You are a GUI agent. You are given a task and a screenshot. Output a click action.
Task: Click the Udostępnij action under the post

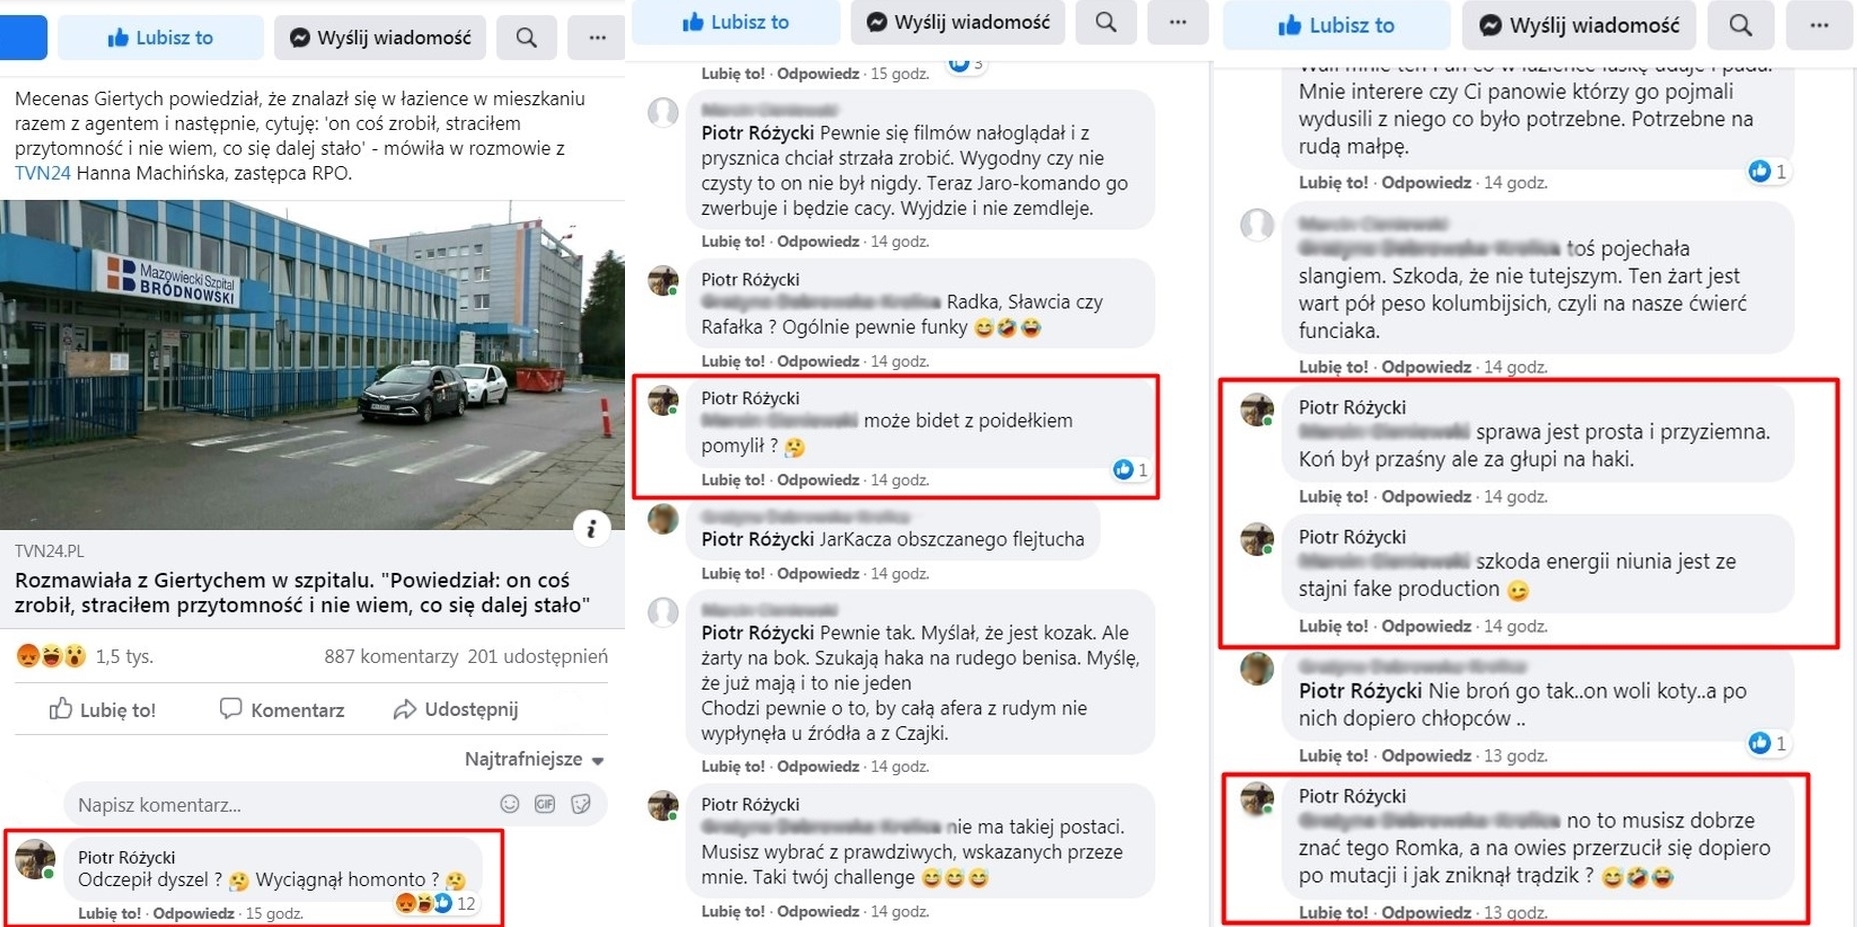[456, 710]
